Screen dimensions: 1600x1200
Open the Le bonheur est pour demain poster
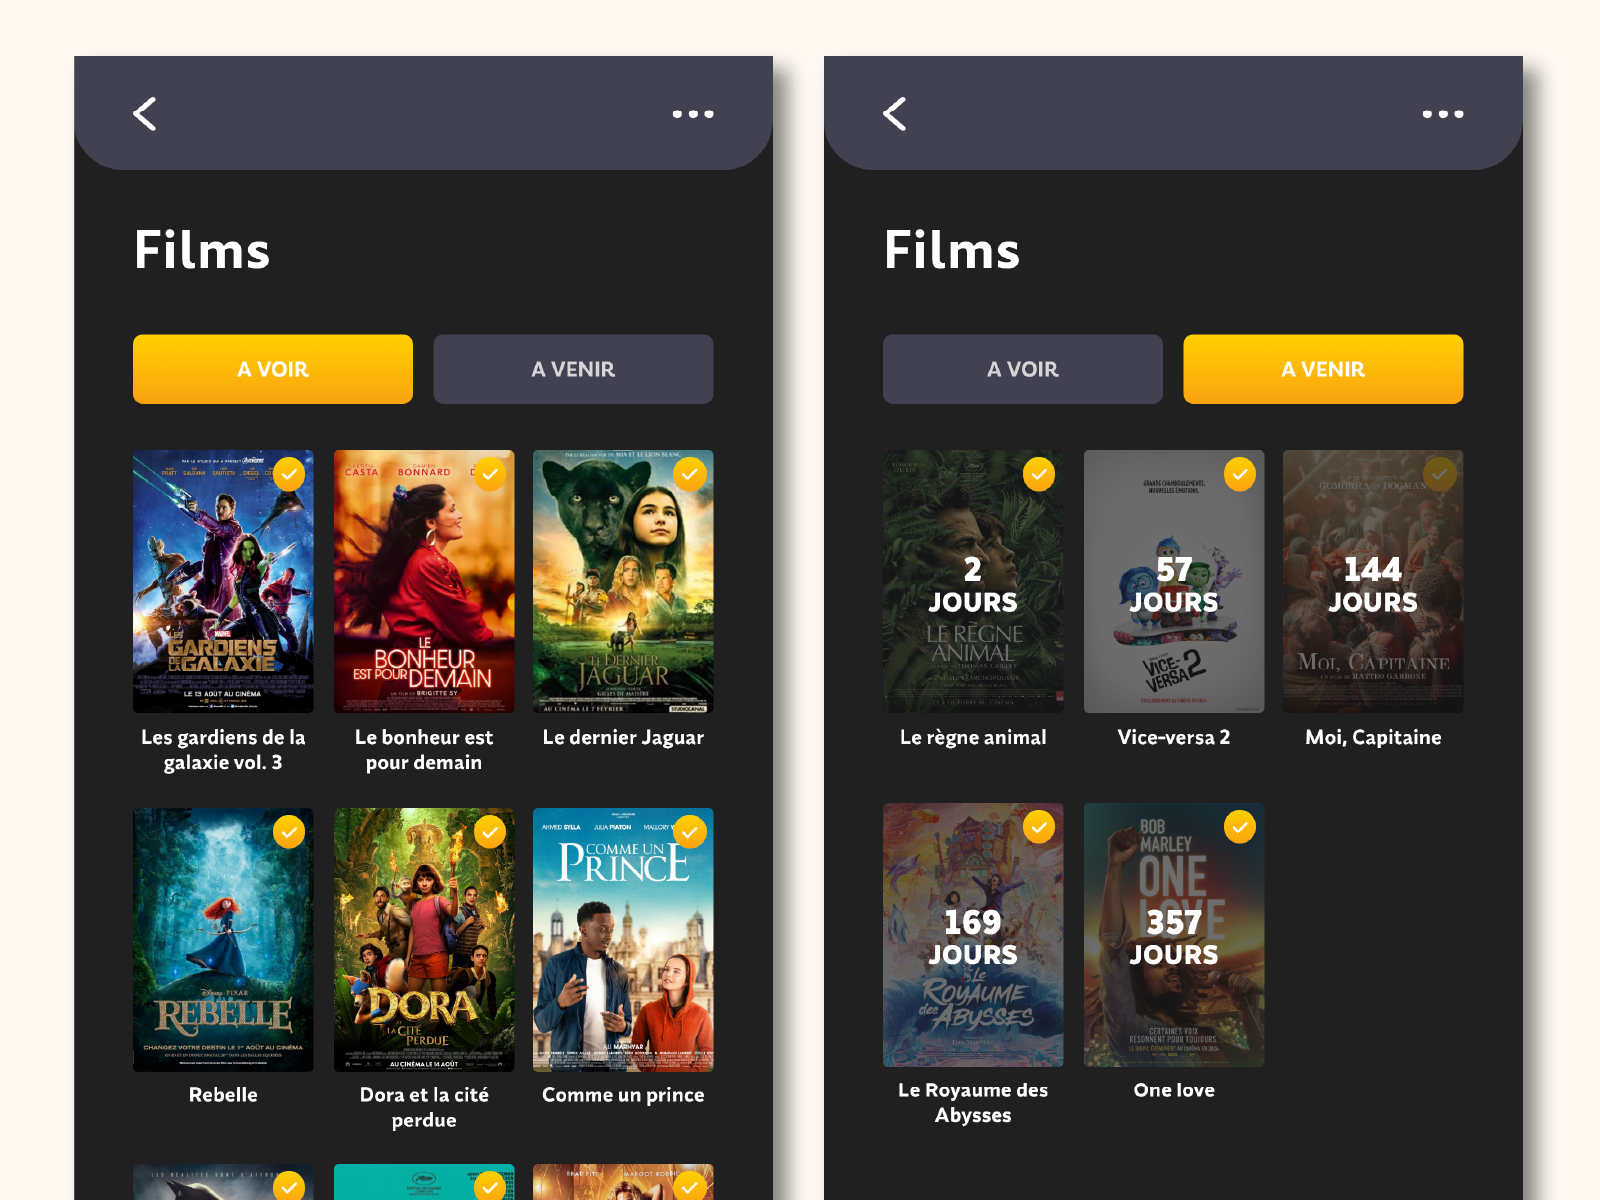tap(424, 581)
